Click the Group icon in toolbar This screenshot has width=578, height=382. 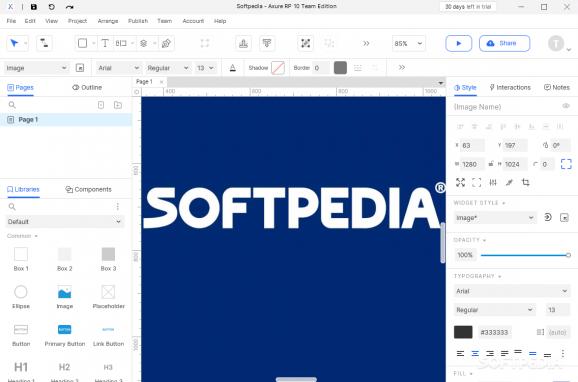(305, 43)
